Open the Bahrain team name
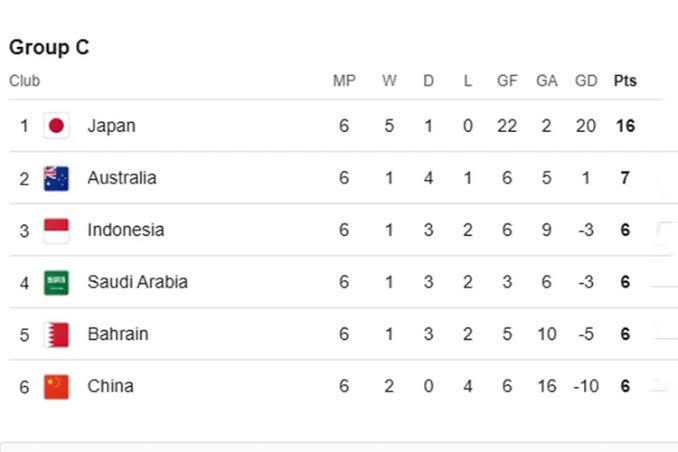Image resolution: width=678 pixels, height=452 pixels. pos(117,334)
